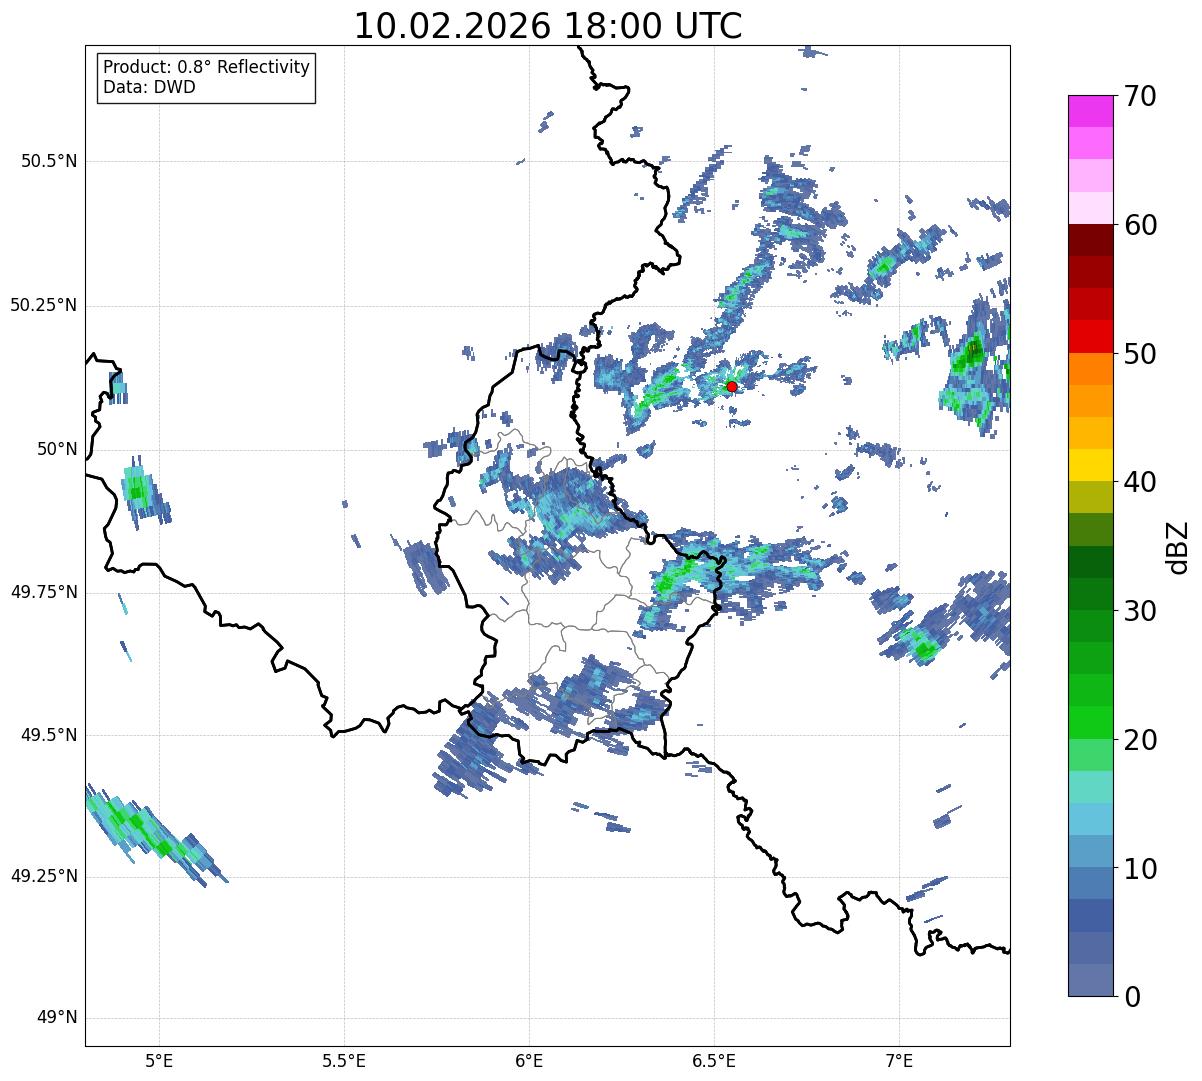
Task: Click the 6.5°E longitude label
Action: point(714,1060)
